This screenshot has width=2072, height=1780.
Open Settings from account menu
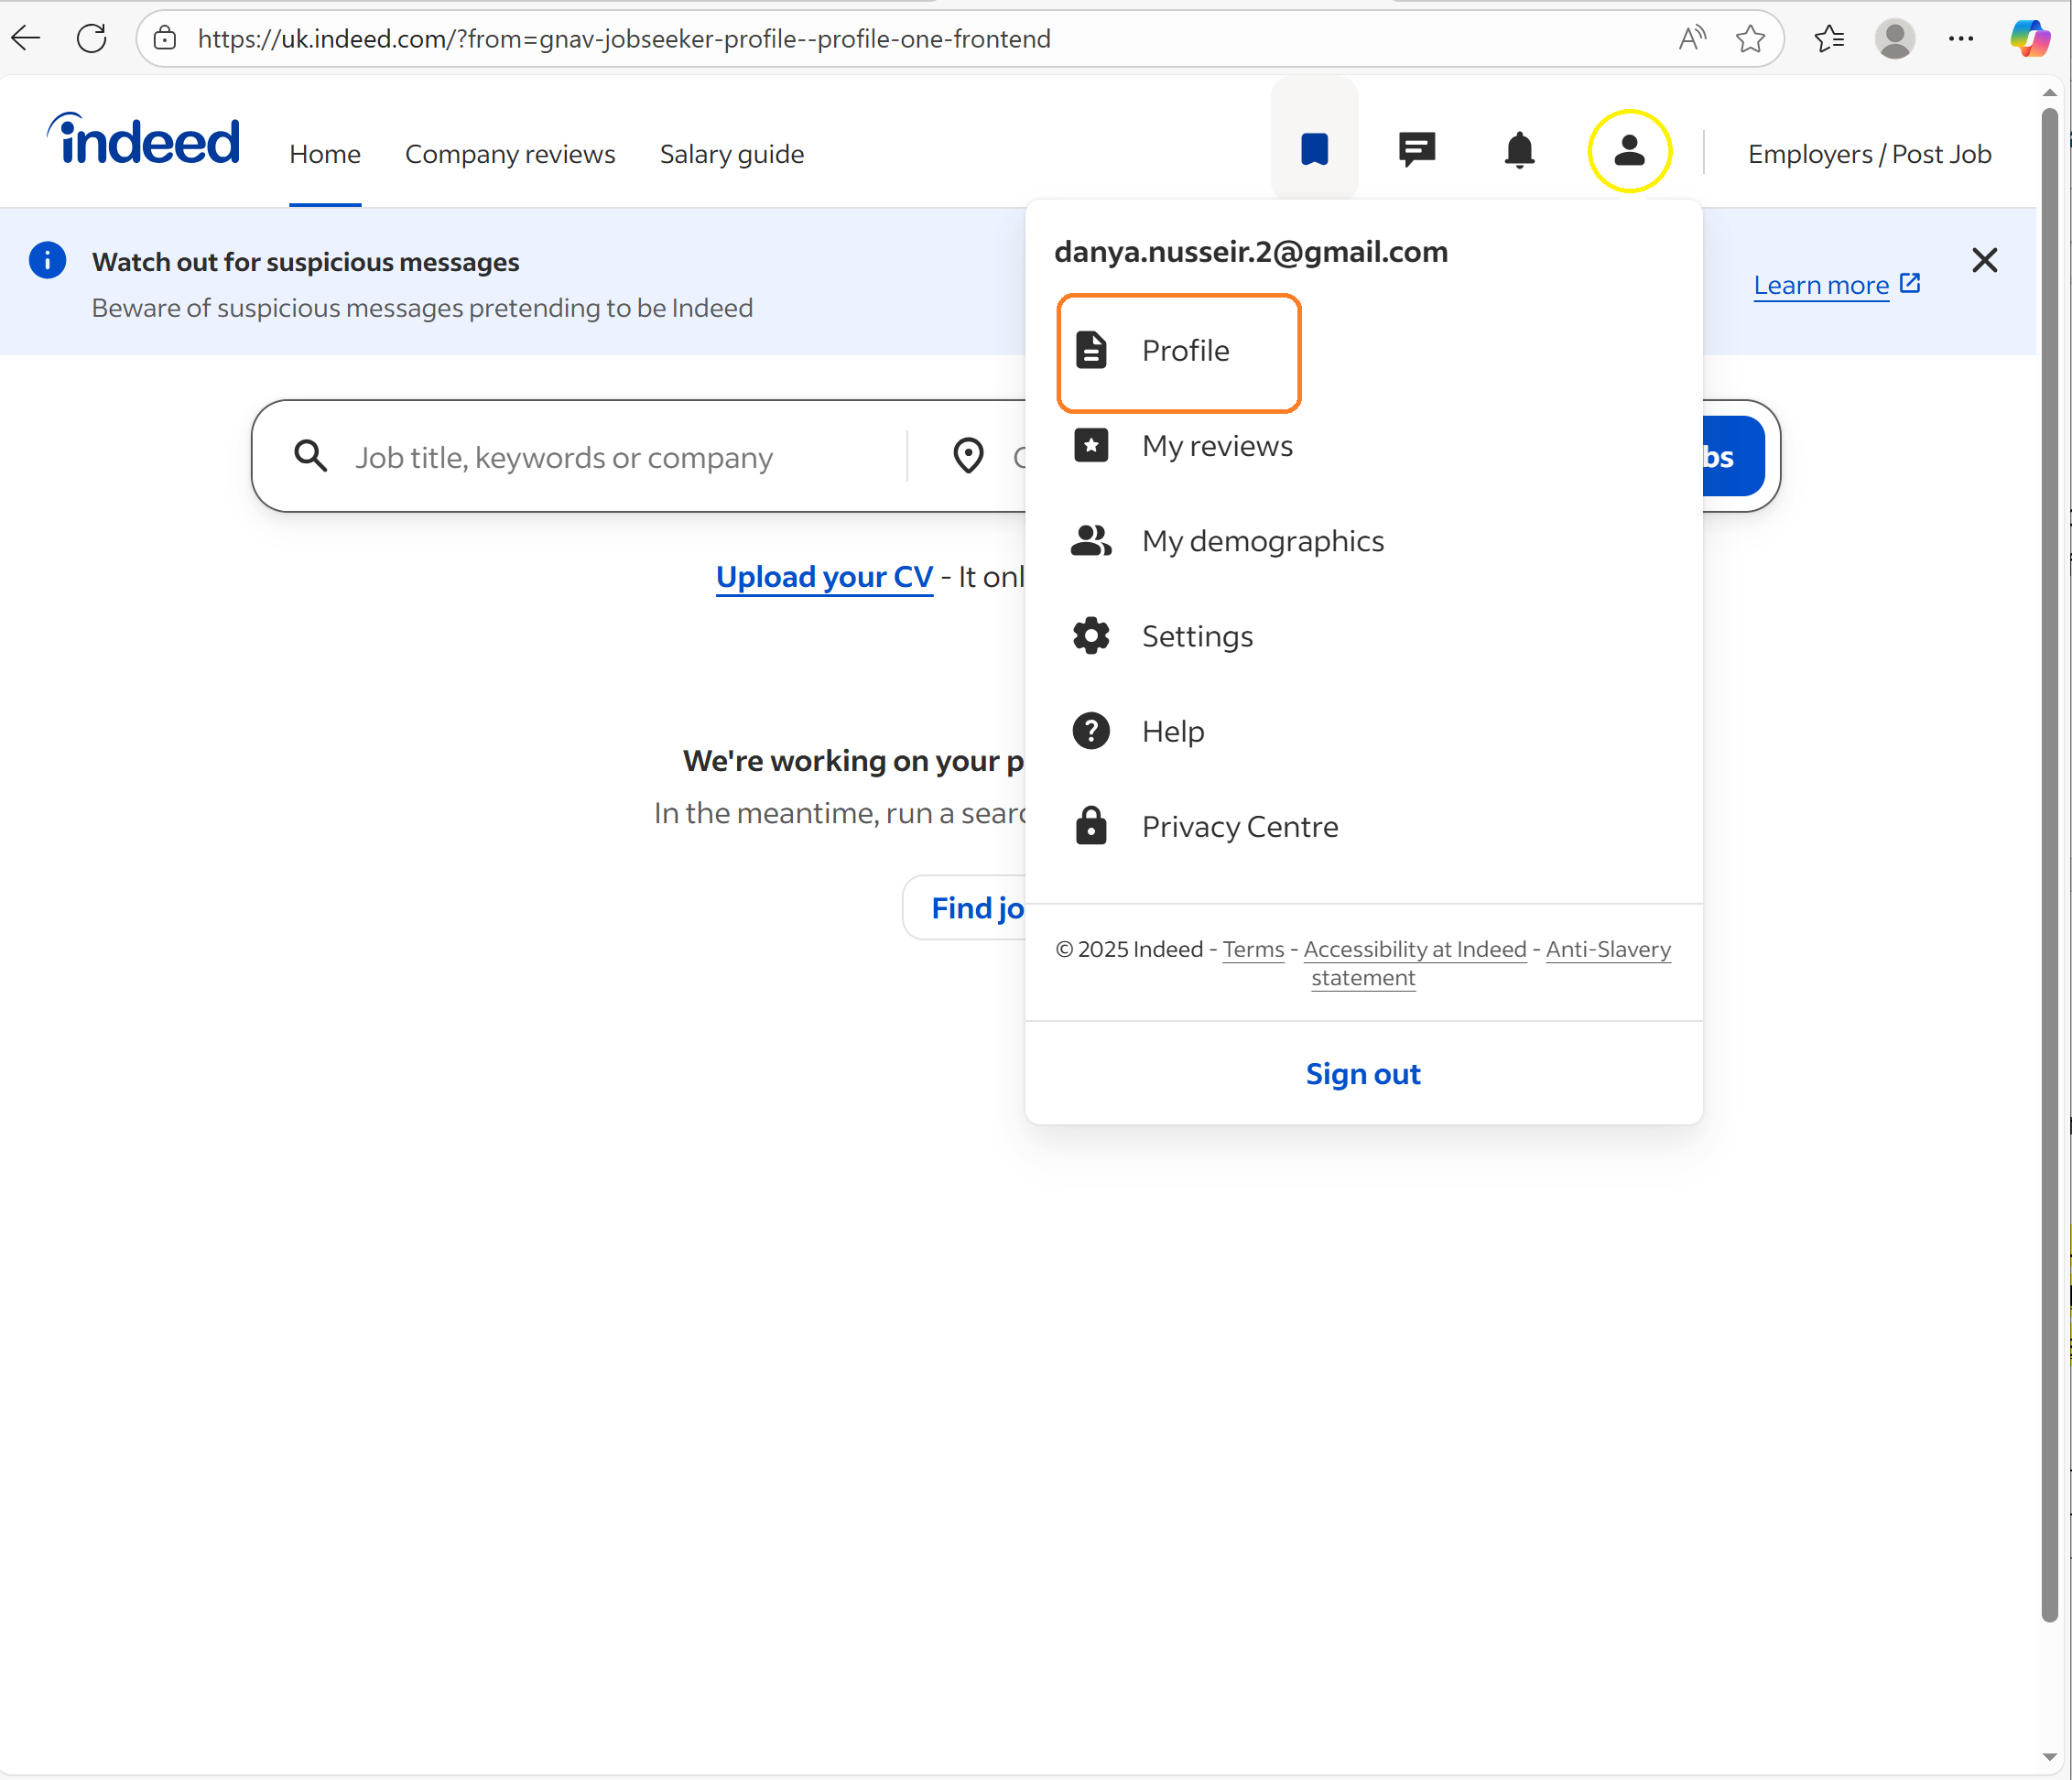(x=1363, y=636)
